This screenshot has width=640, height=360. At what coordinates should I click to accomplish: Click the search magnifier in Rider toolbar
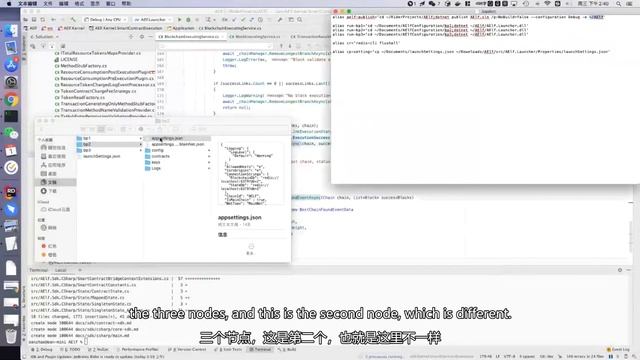coord(300,20)
